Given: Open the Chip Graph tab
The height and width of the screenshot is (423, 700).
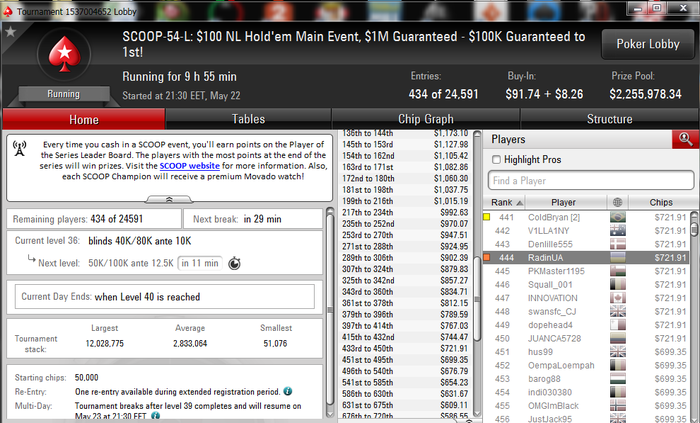Looking at the screenshot, I should pos(426,120).
